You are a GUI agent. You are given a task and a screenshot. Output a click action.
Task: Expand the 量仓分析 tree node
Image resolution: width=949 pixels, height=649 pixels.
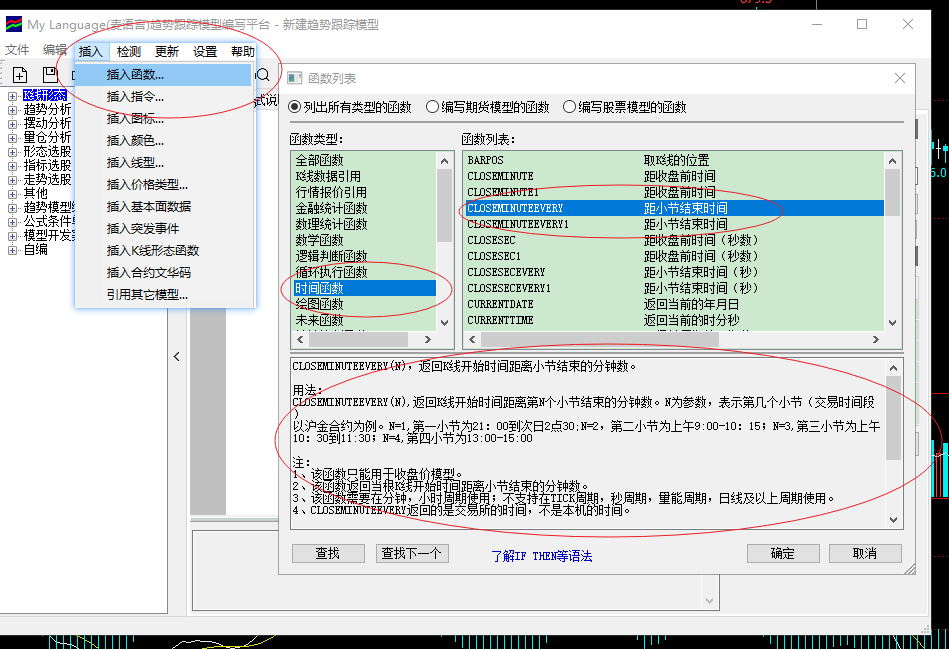[12, 137]
